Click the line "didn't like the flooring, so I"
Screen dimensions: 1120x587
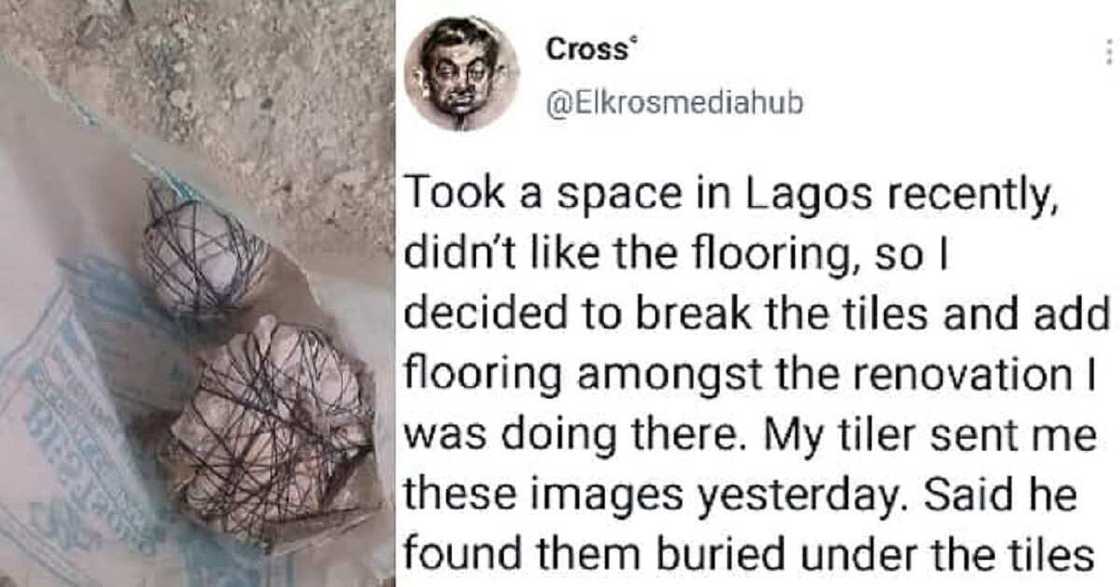(677, 261)
